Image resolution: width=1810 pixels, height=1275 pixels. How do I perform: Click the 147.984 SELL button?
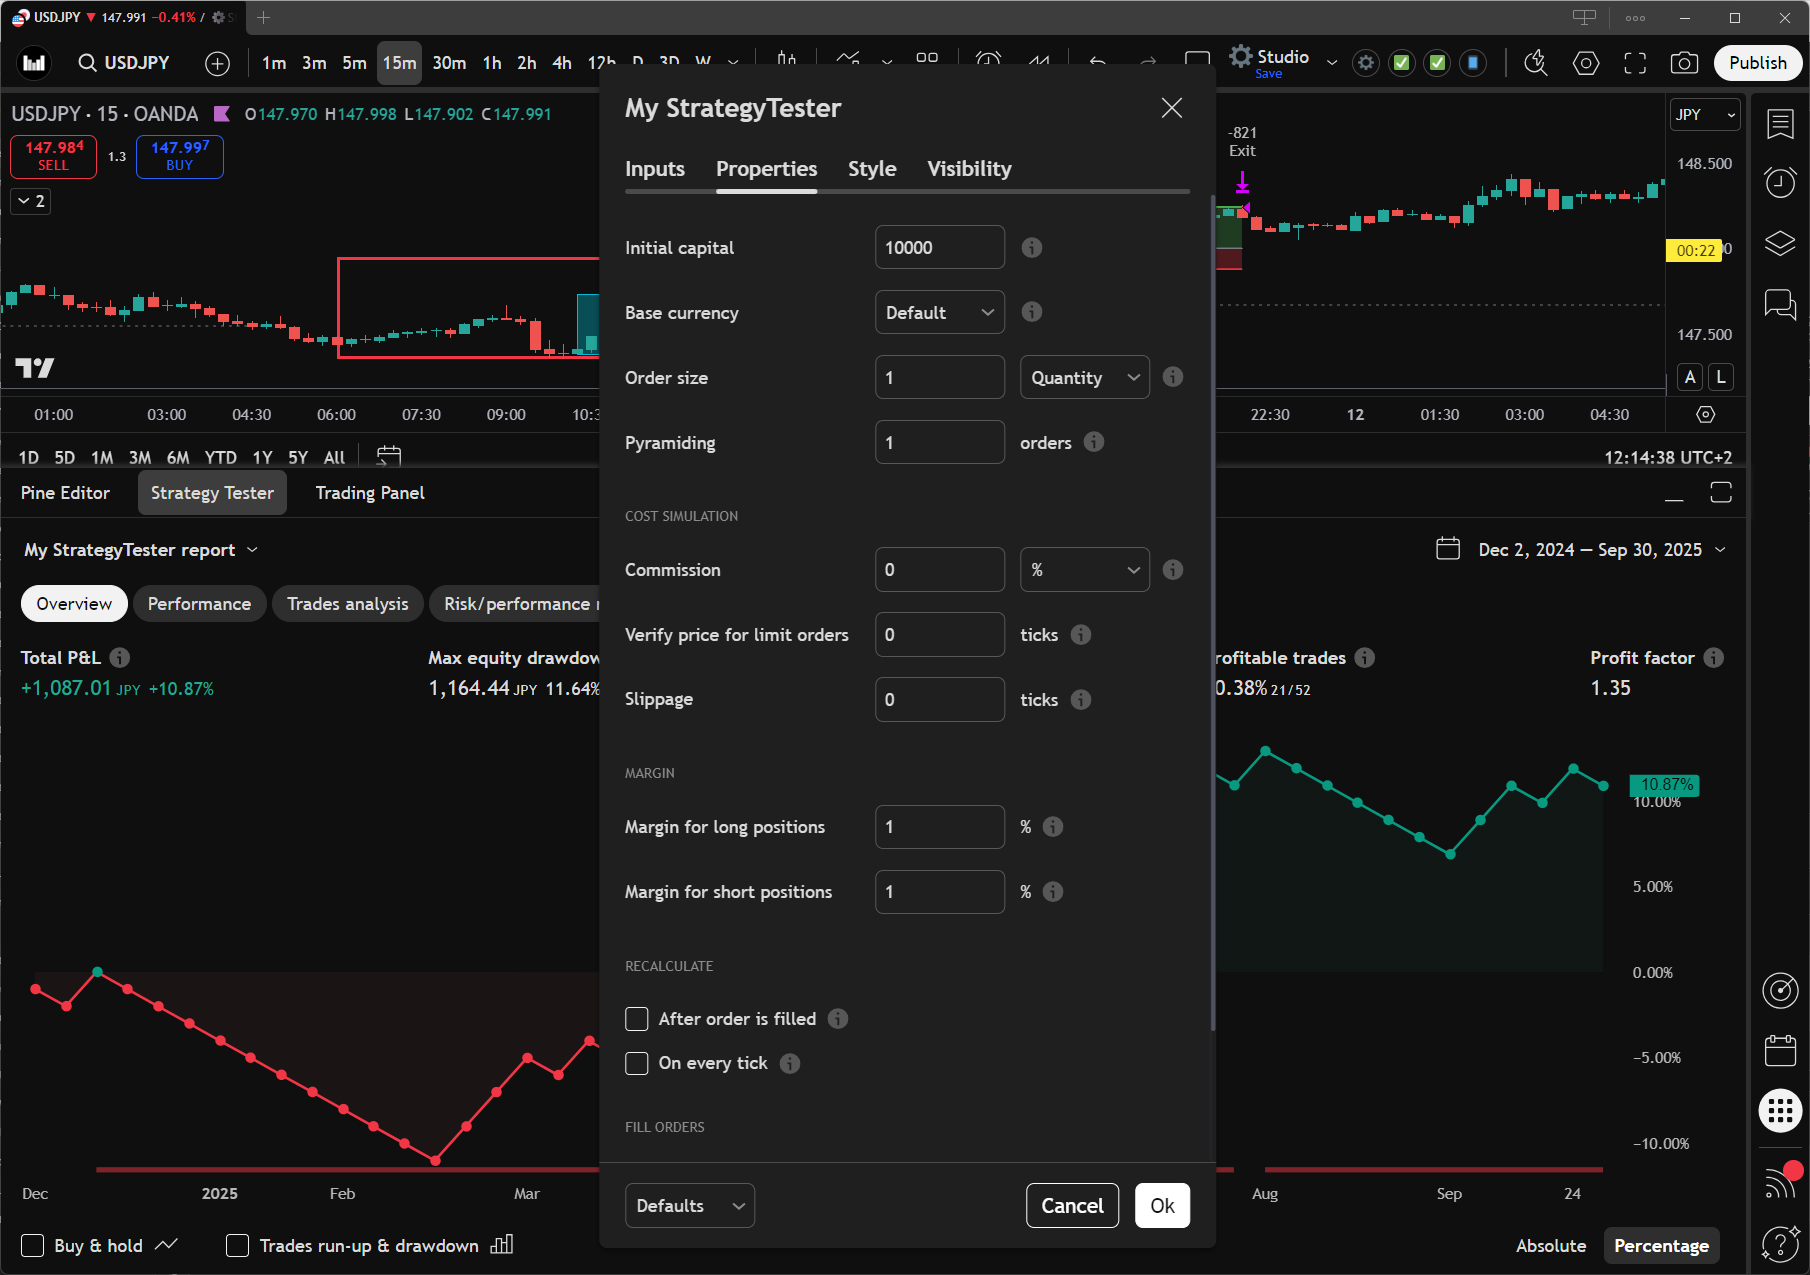tap(54, 156)
